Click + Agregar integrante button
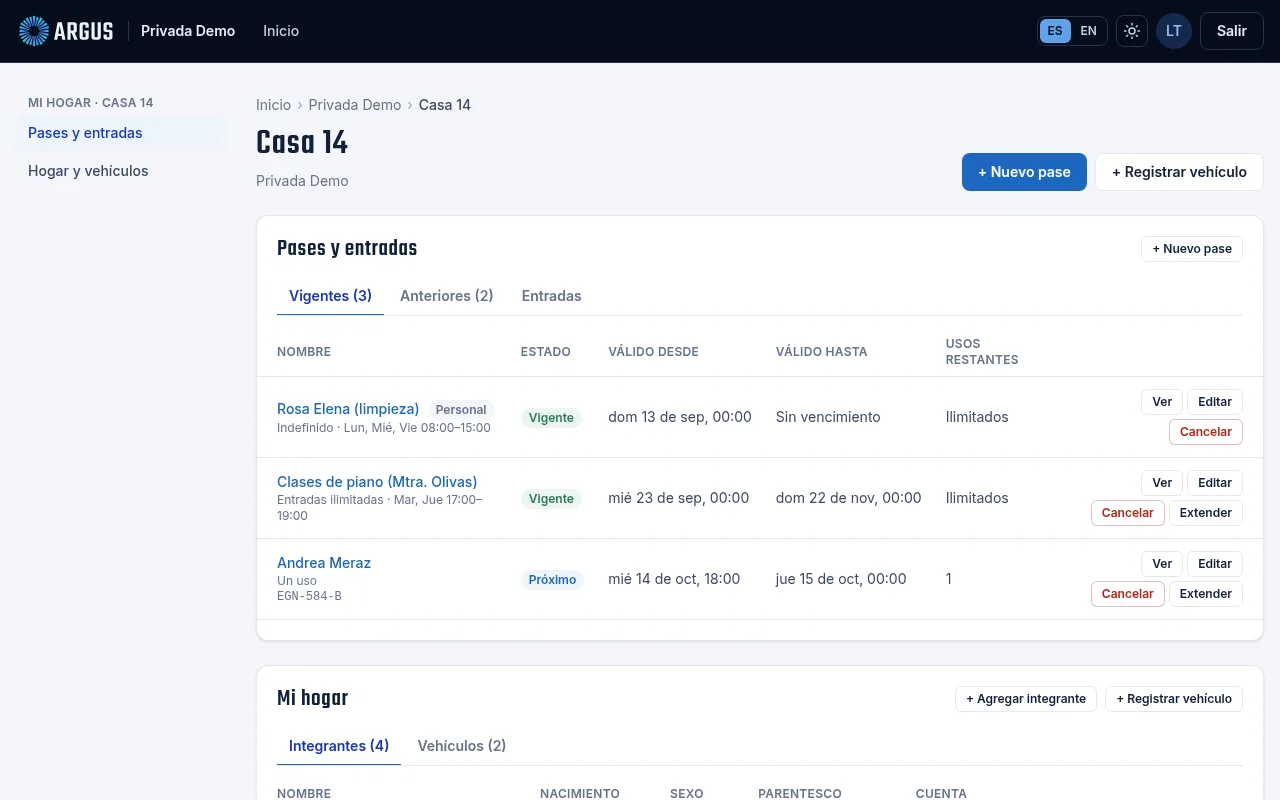Screen dimensions: 1280x800 coord(1026,699)
